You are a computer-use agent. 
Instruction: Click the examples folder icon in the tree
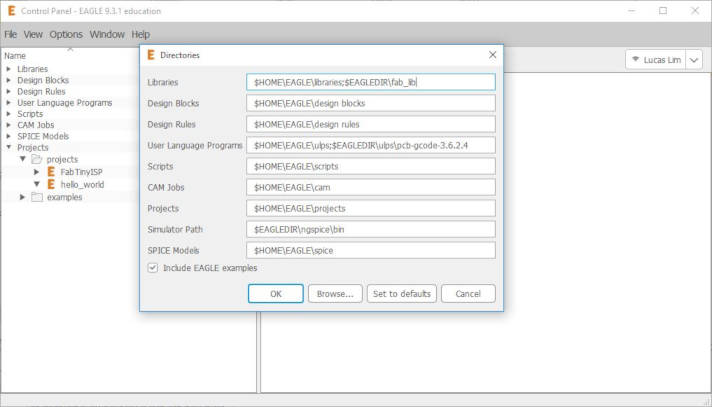pos(36,197)
